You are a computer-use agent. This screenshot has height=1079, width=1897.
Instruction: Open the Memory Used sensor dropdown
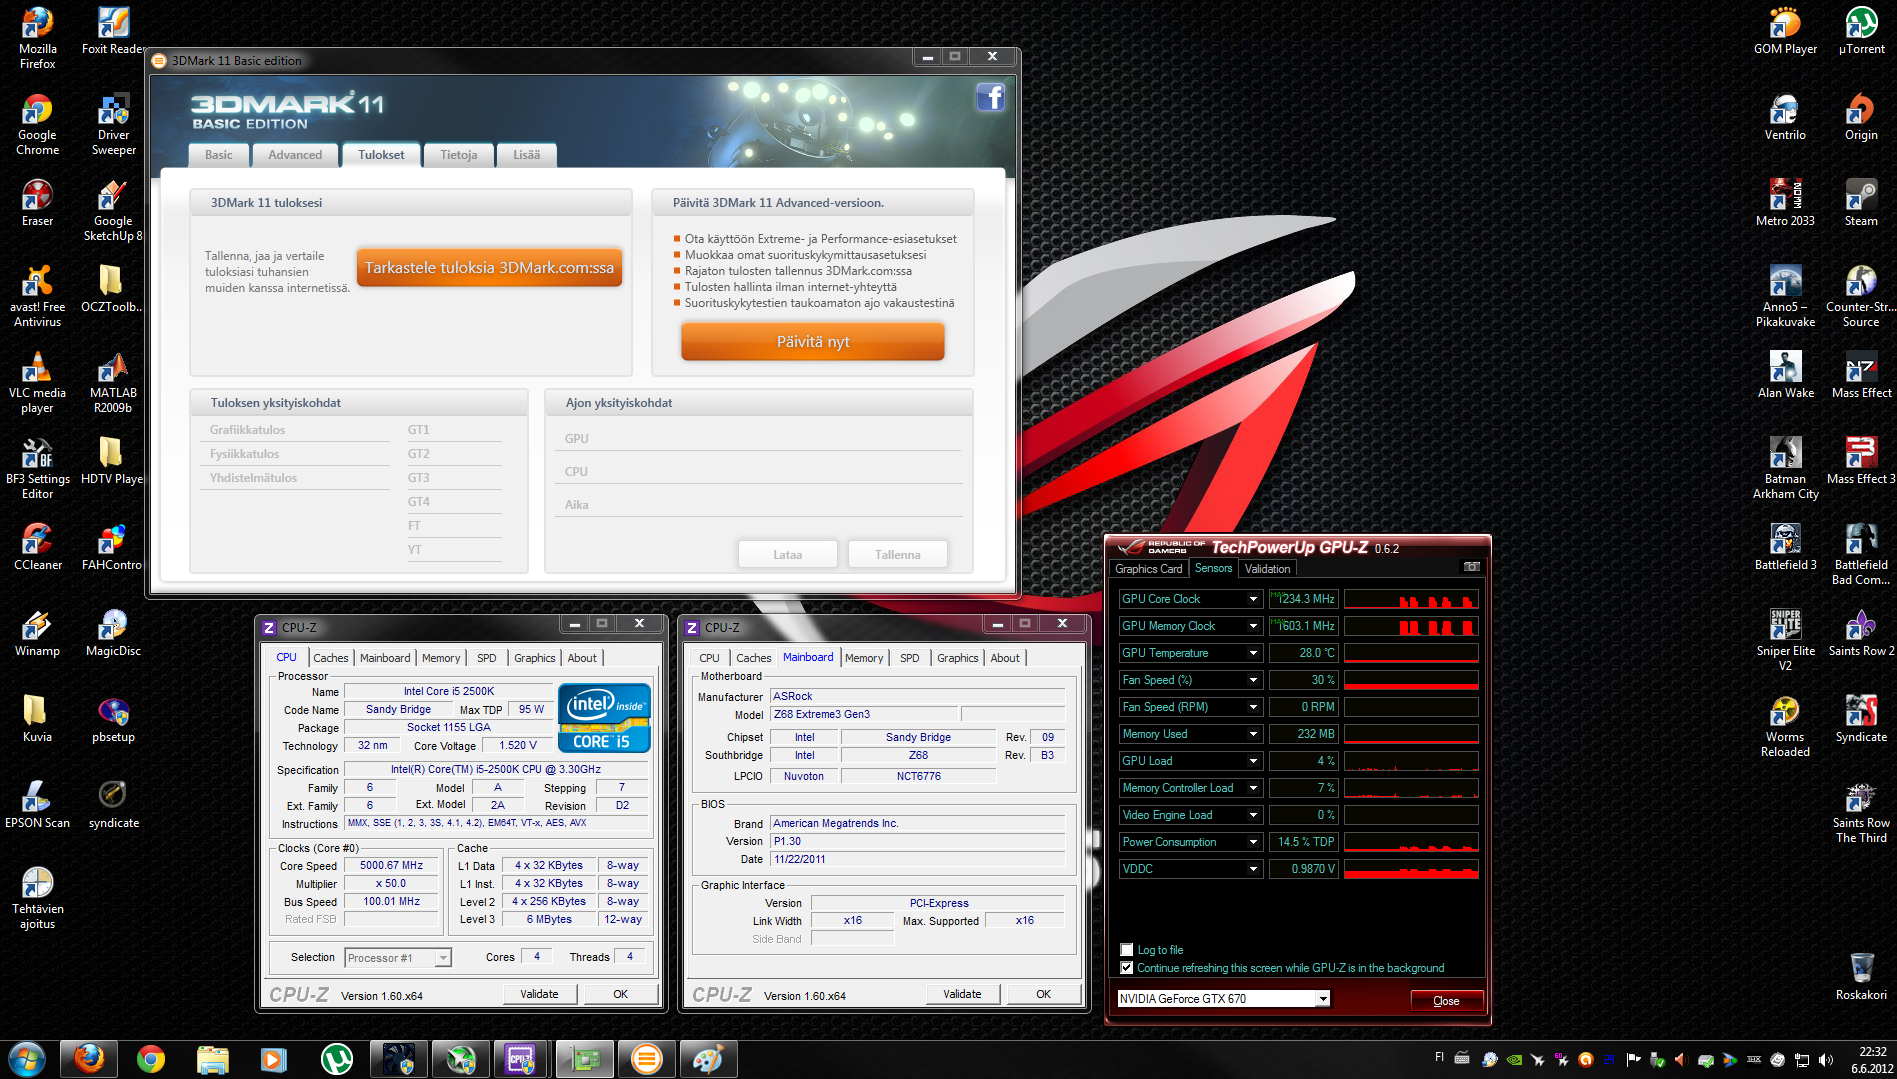pyautogui.click(x=1253, y=734)
